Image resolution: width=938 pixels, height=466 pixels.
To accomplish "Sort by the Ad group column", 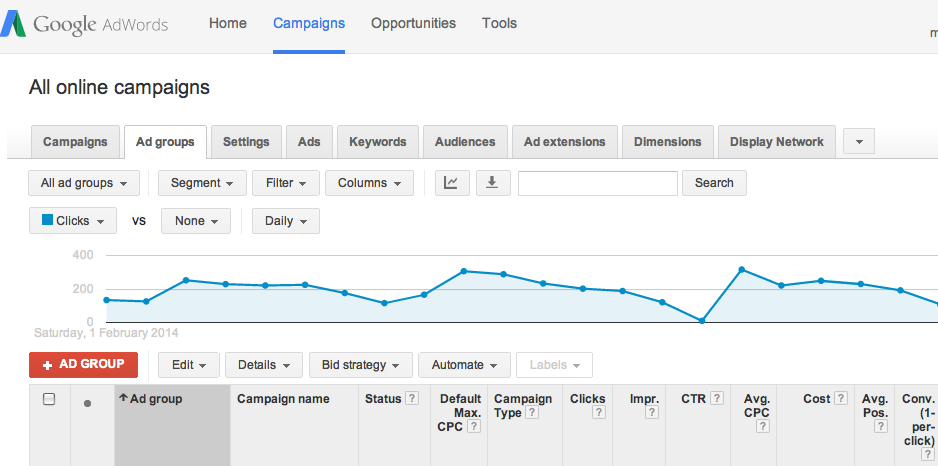I will pos(156,399).
